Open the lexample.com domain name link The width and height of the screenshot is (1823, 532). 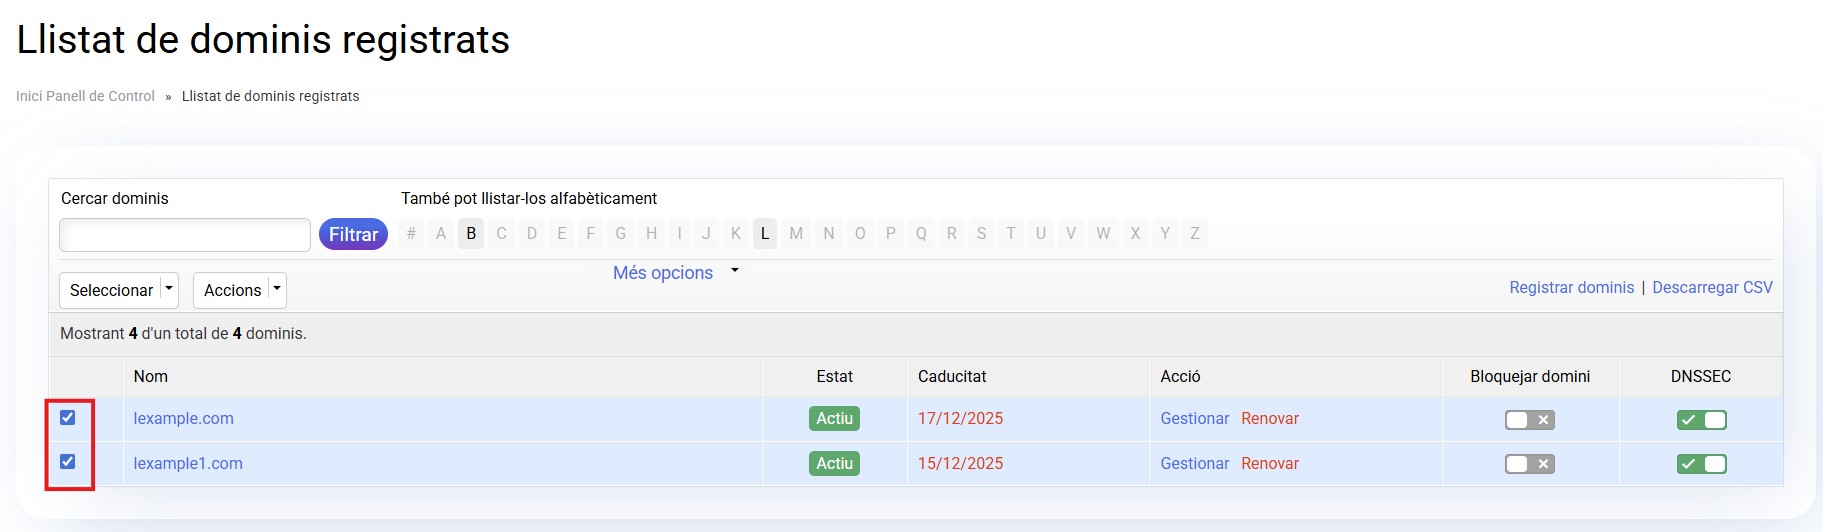pos(184,419)
